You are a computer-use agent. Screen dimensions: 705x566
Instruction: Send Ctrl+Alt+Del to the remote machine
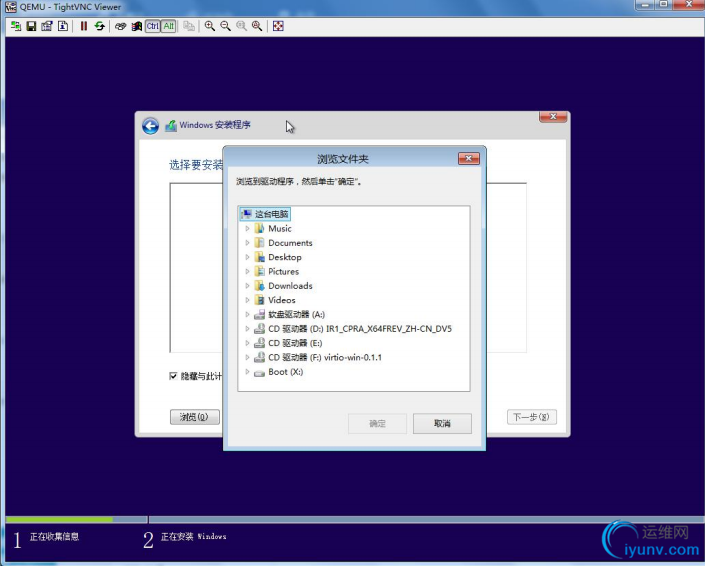120,26
